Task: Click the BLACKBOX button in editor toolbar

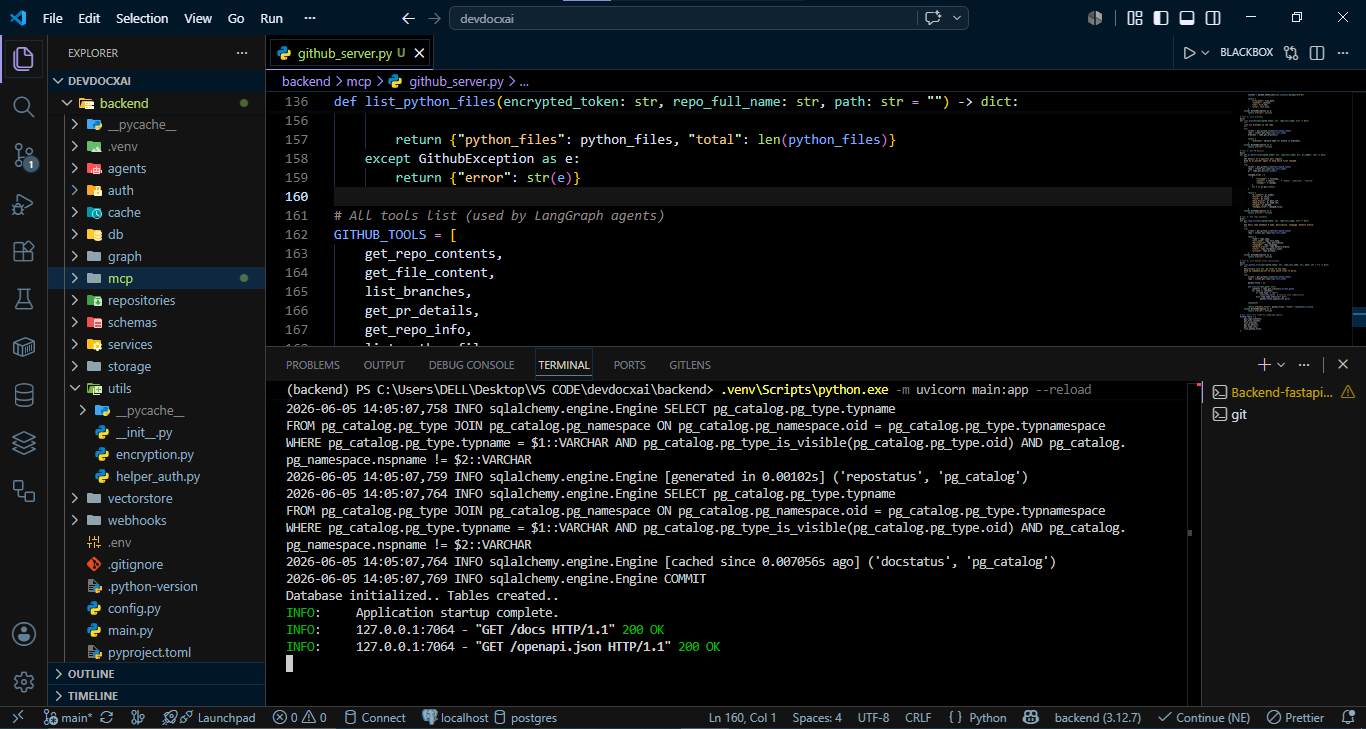Action: pyautogui.click(x=1247, y=53)
